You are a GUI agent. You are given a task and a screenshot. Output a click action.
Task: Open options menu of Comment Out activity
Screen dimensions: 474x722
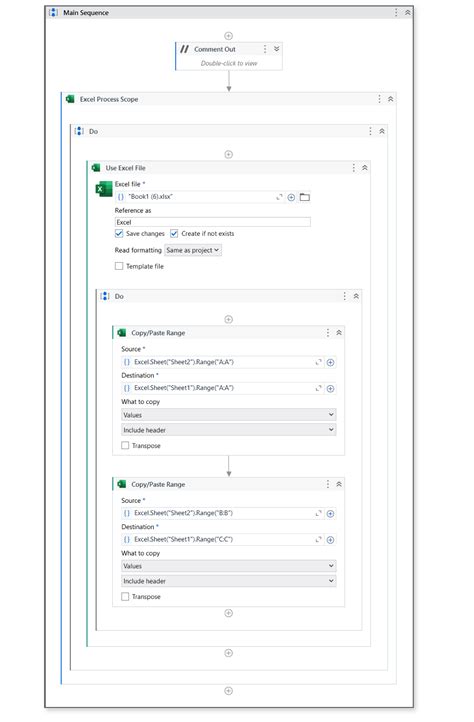265,49
